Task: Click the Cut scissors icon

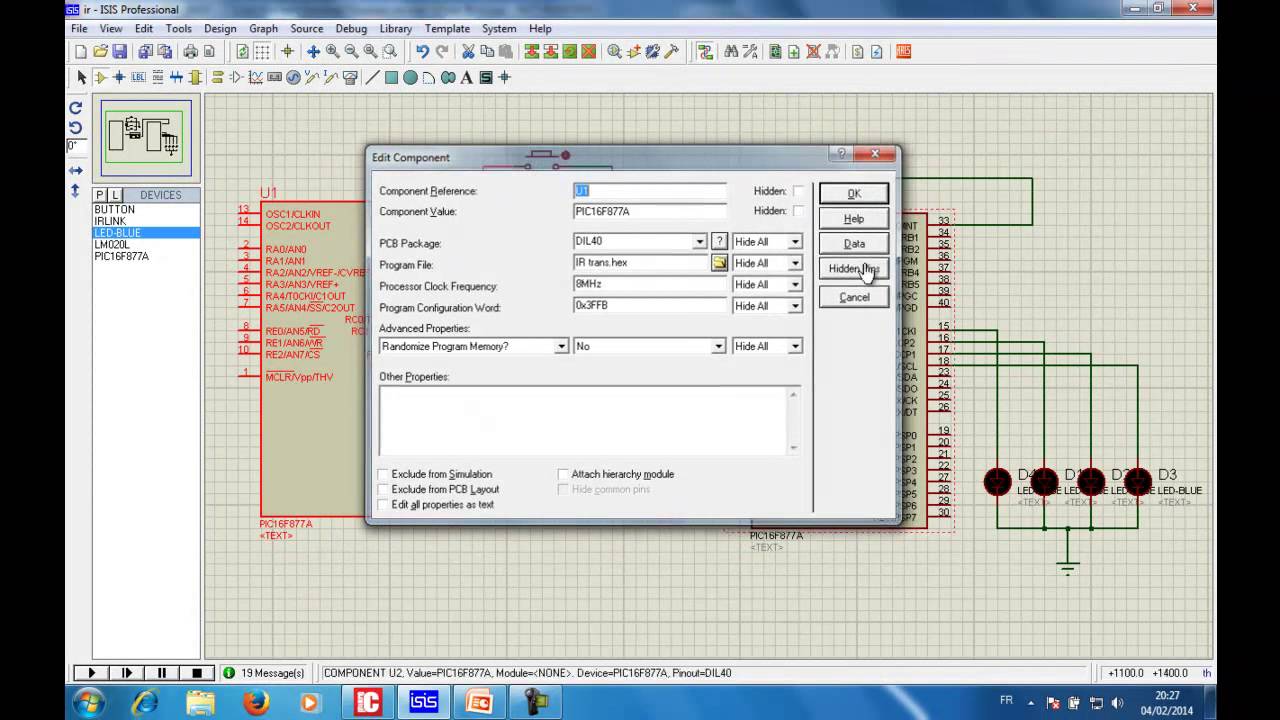Action: pos(467,52)
